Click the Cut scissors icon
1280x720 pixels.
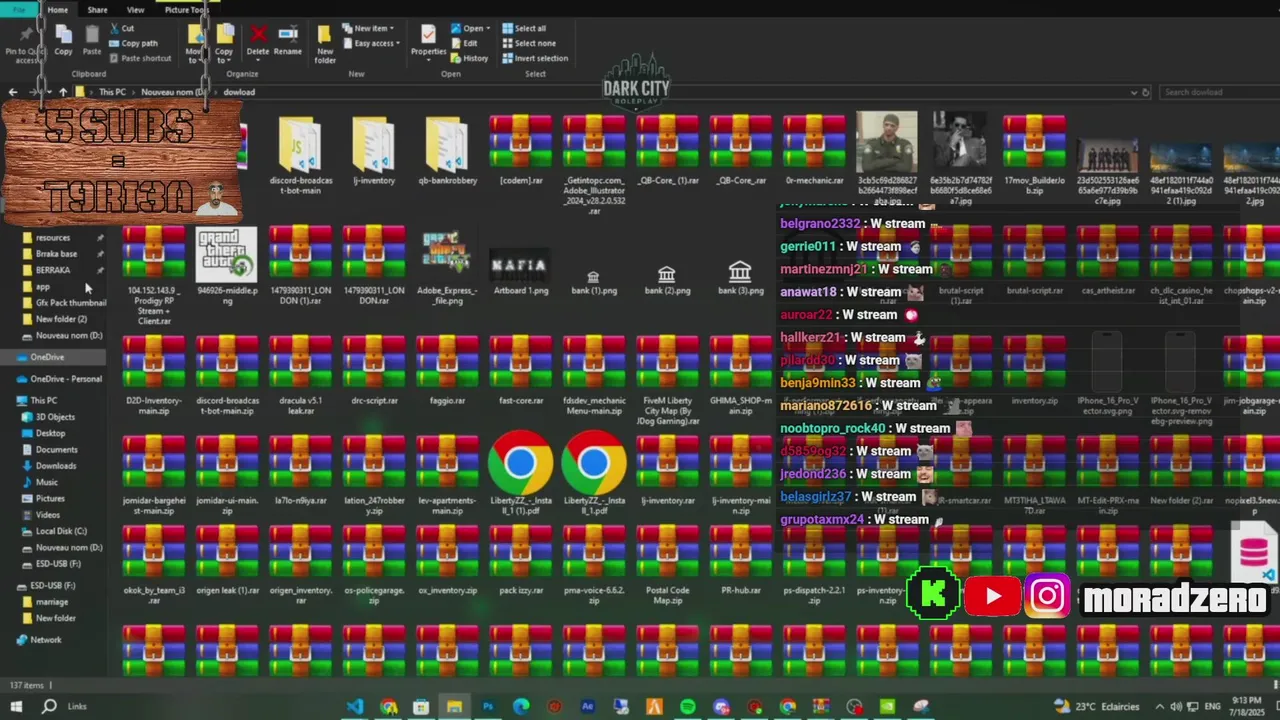(x=114, y=29)
